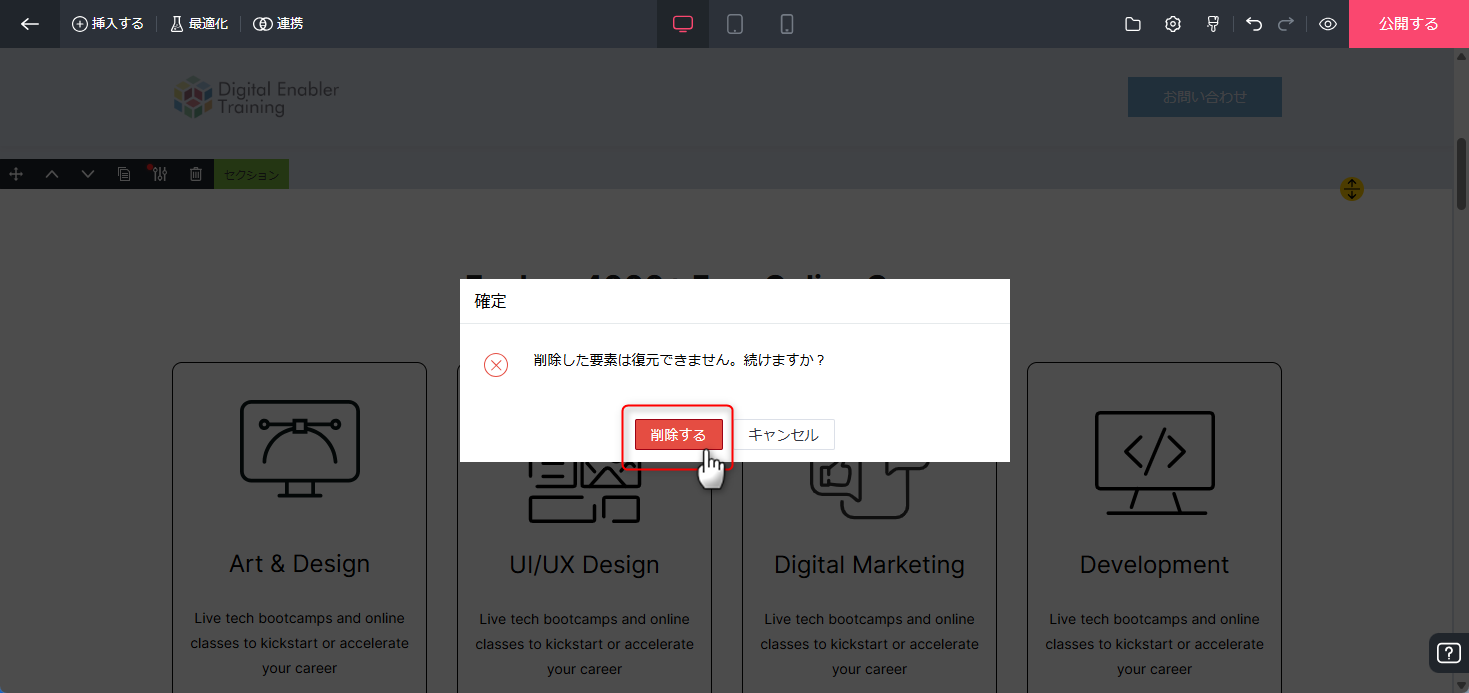Open the folder file manager icon
This screenshot has width=1469, height=693.
(1133, 24)
